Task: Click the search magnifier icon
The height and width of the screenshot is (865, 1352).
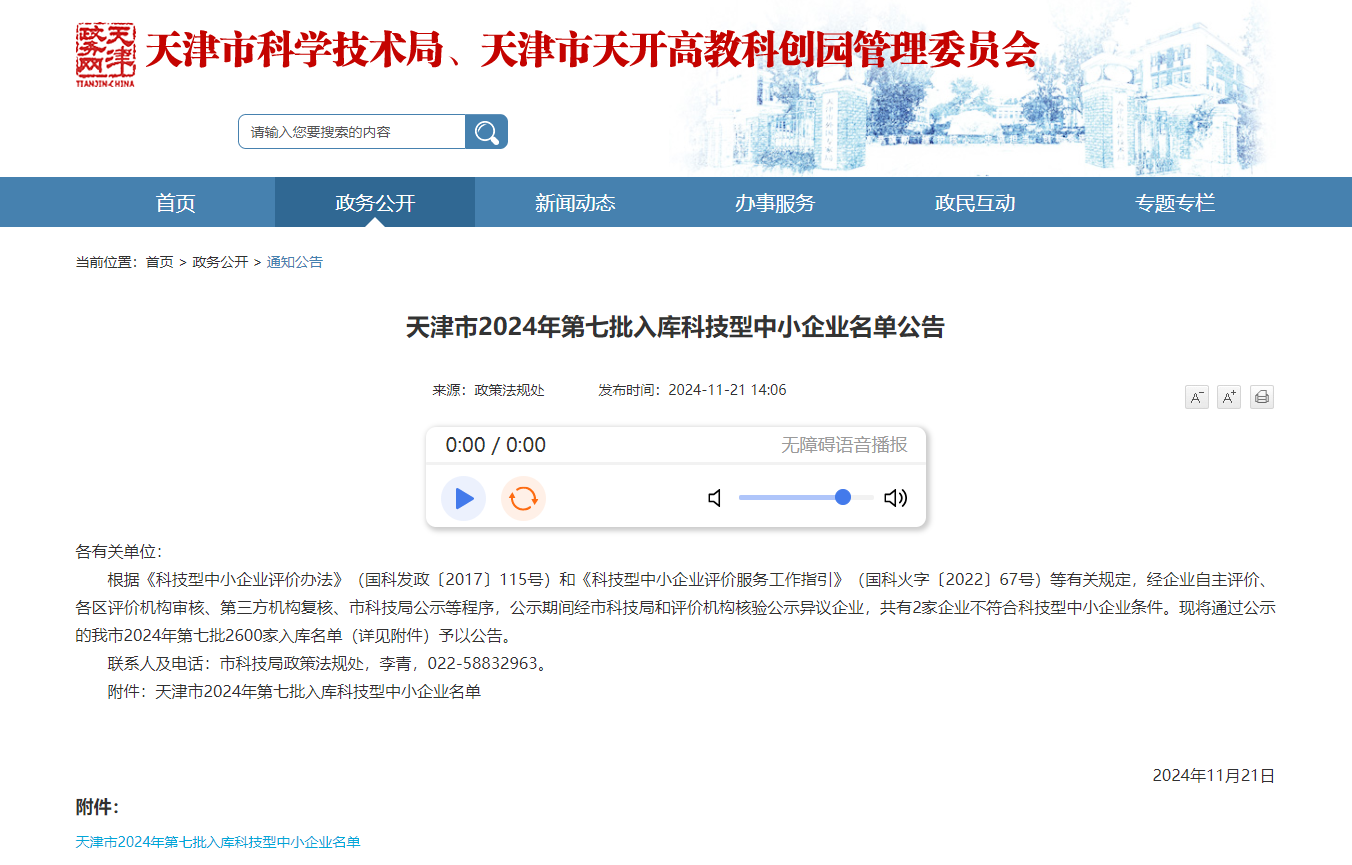Action: [486, 132]
